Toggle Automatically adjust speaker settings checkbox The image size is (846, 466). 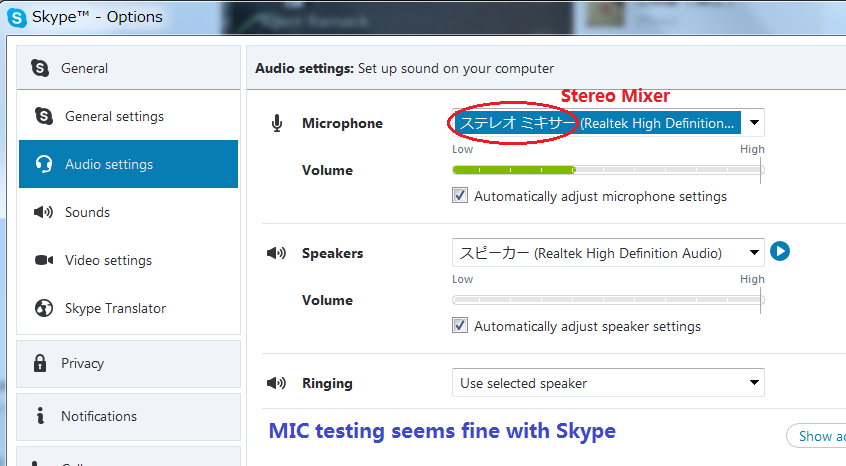(x=460, y=325)
